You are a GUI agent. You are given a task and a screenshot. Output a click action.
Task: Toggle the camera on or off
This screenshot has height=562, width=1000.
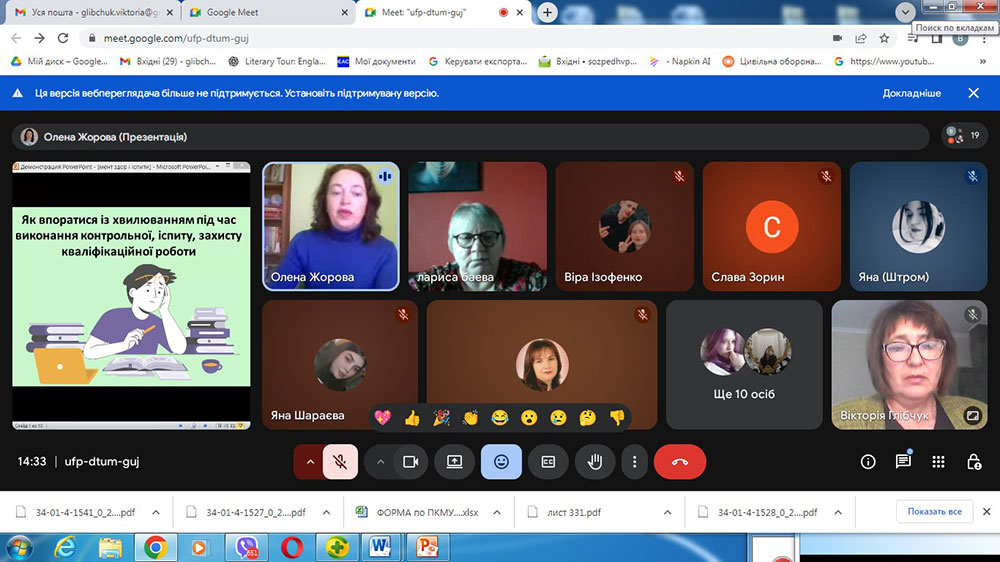(409, 462)
